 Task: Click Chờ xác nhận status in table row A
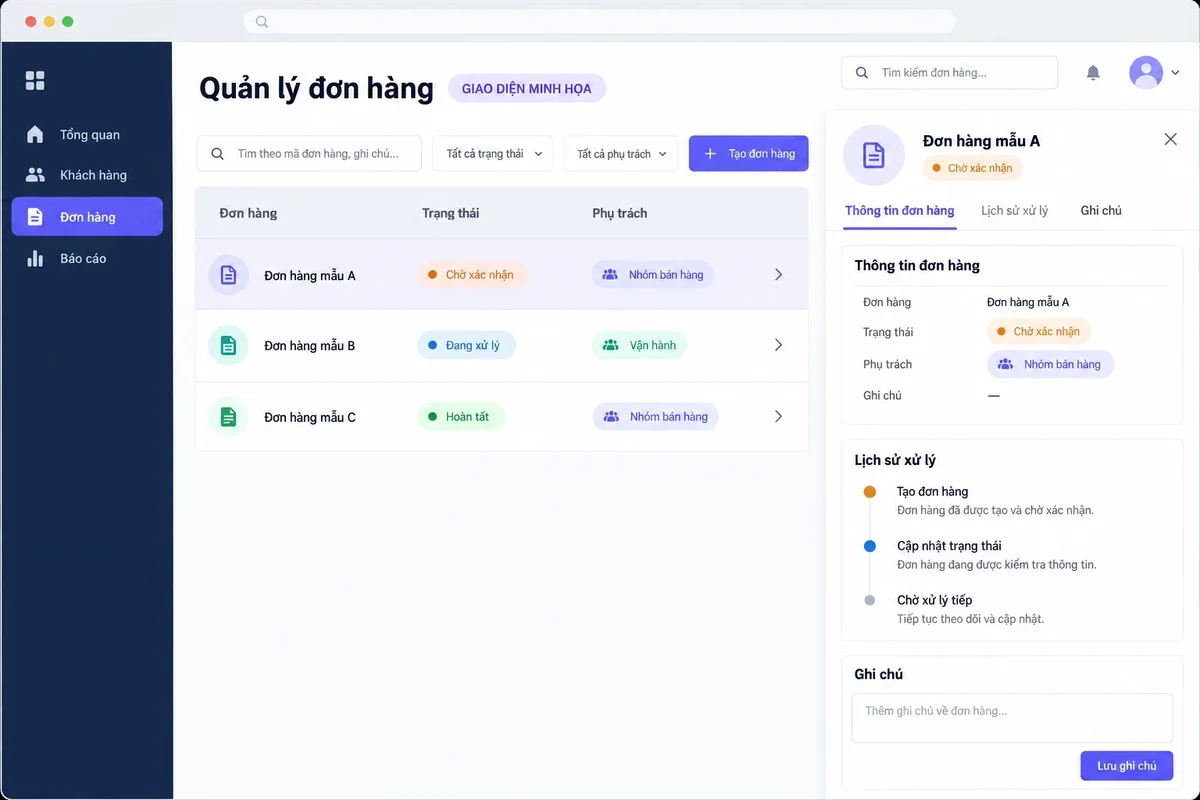point(472,274)
